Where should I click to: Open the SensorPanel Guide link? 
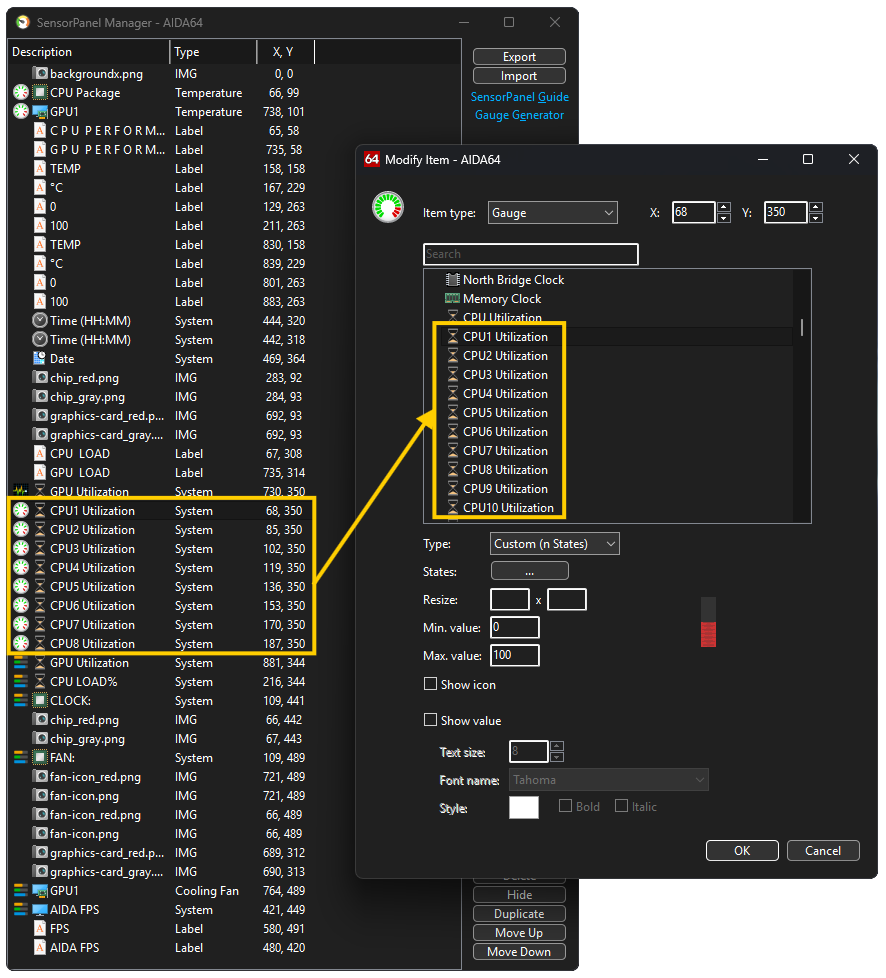coord(520,97)
